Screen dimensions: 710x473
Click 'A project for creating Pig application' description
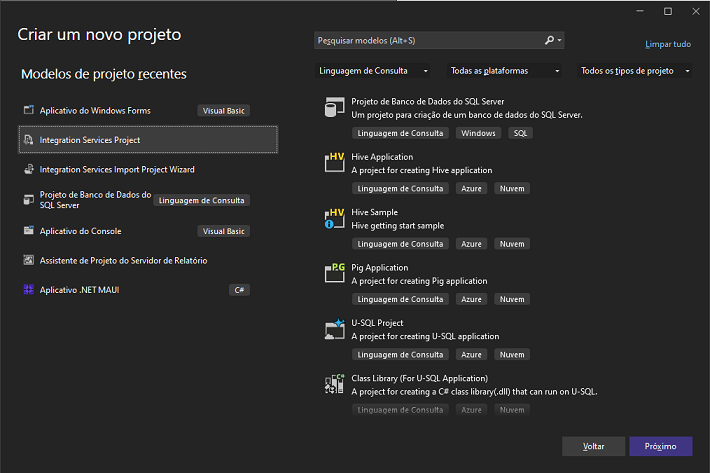[419, 281]
